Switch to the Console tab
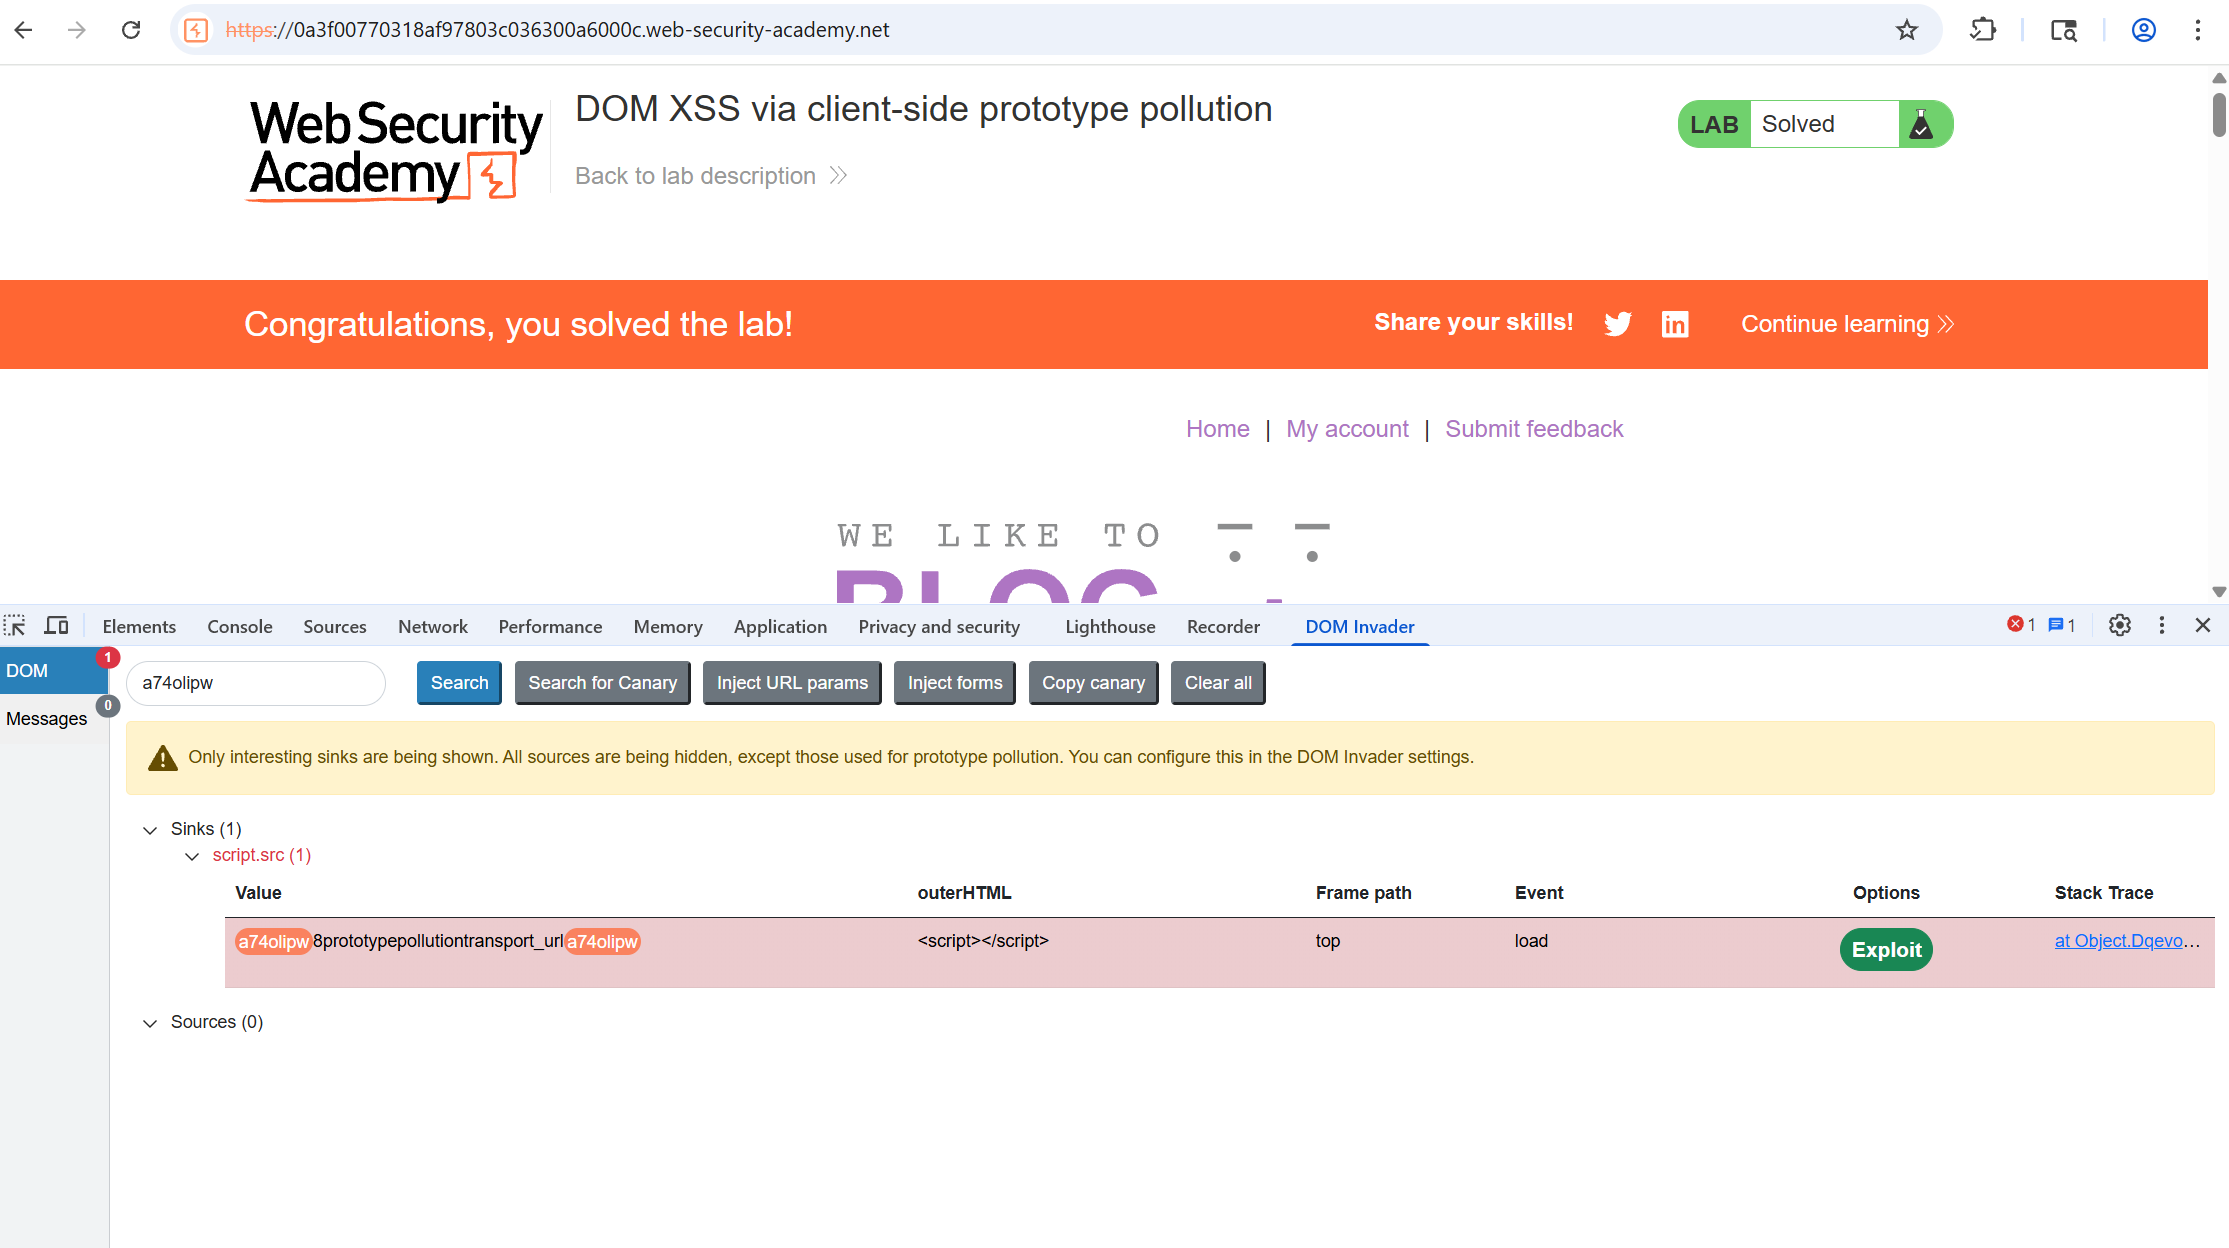Viewport: 2229px width, 1248px height. coord(240,626)
